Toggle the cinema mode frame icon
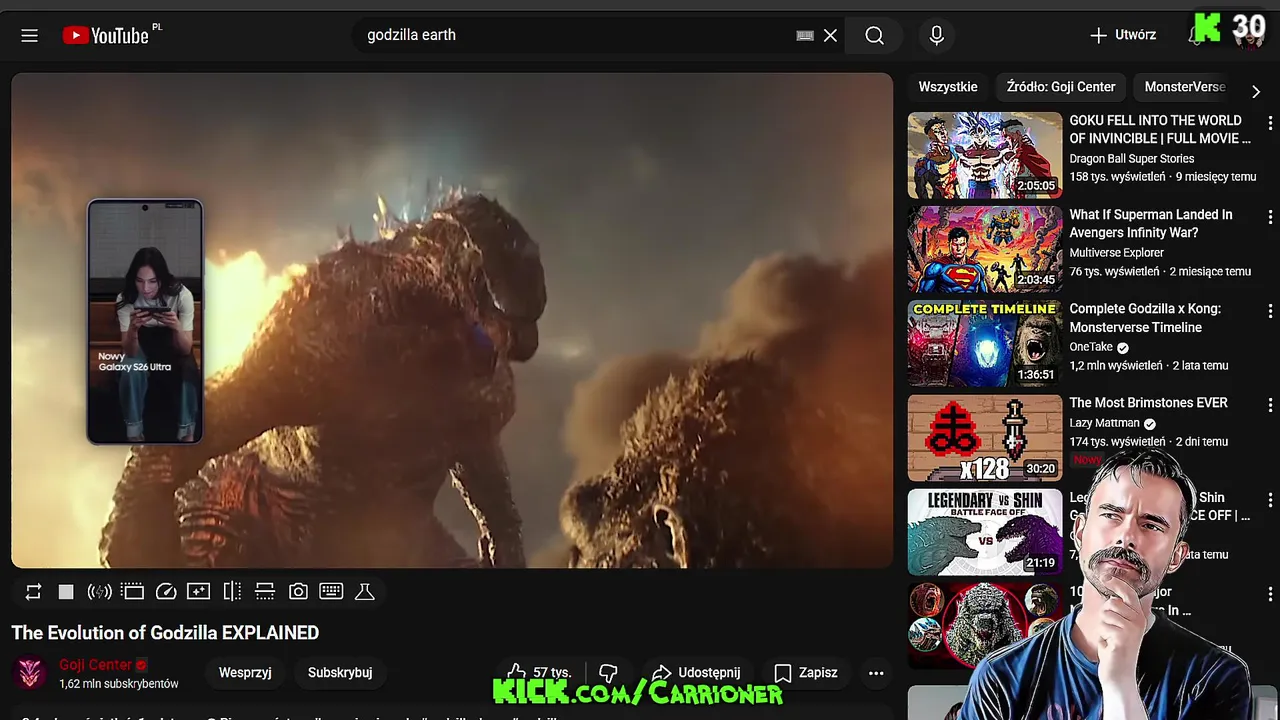The width and height of the screenshot is (1280, 720). tap(133, 592)
